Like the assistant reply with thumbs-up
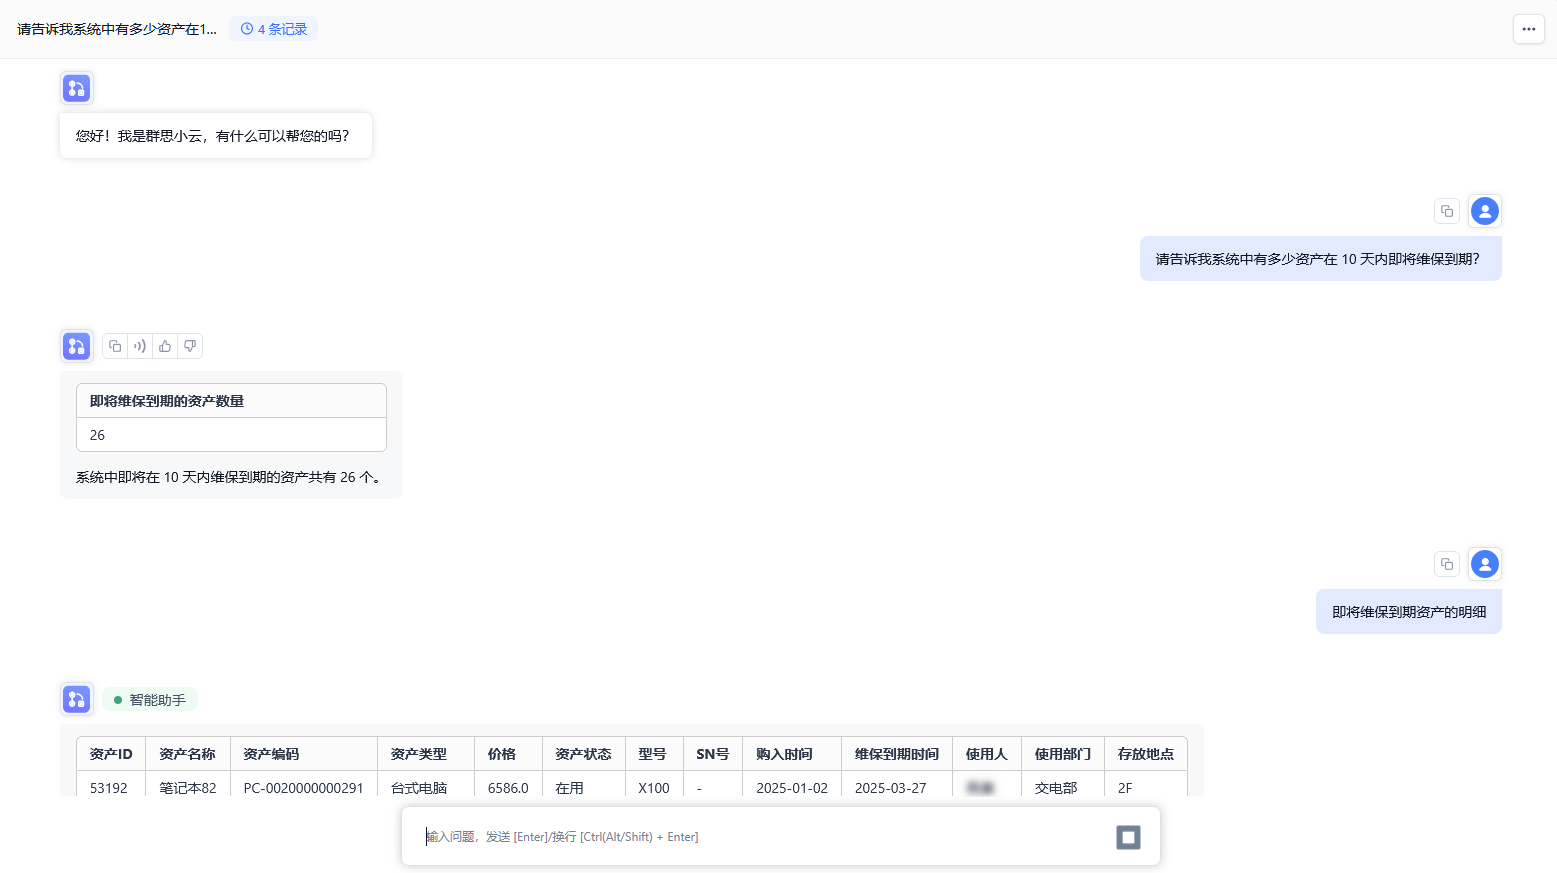 click(165, 346)
